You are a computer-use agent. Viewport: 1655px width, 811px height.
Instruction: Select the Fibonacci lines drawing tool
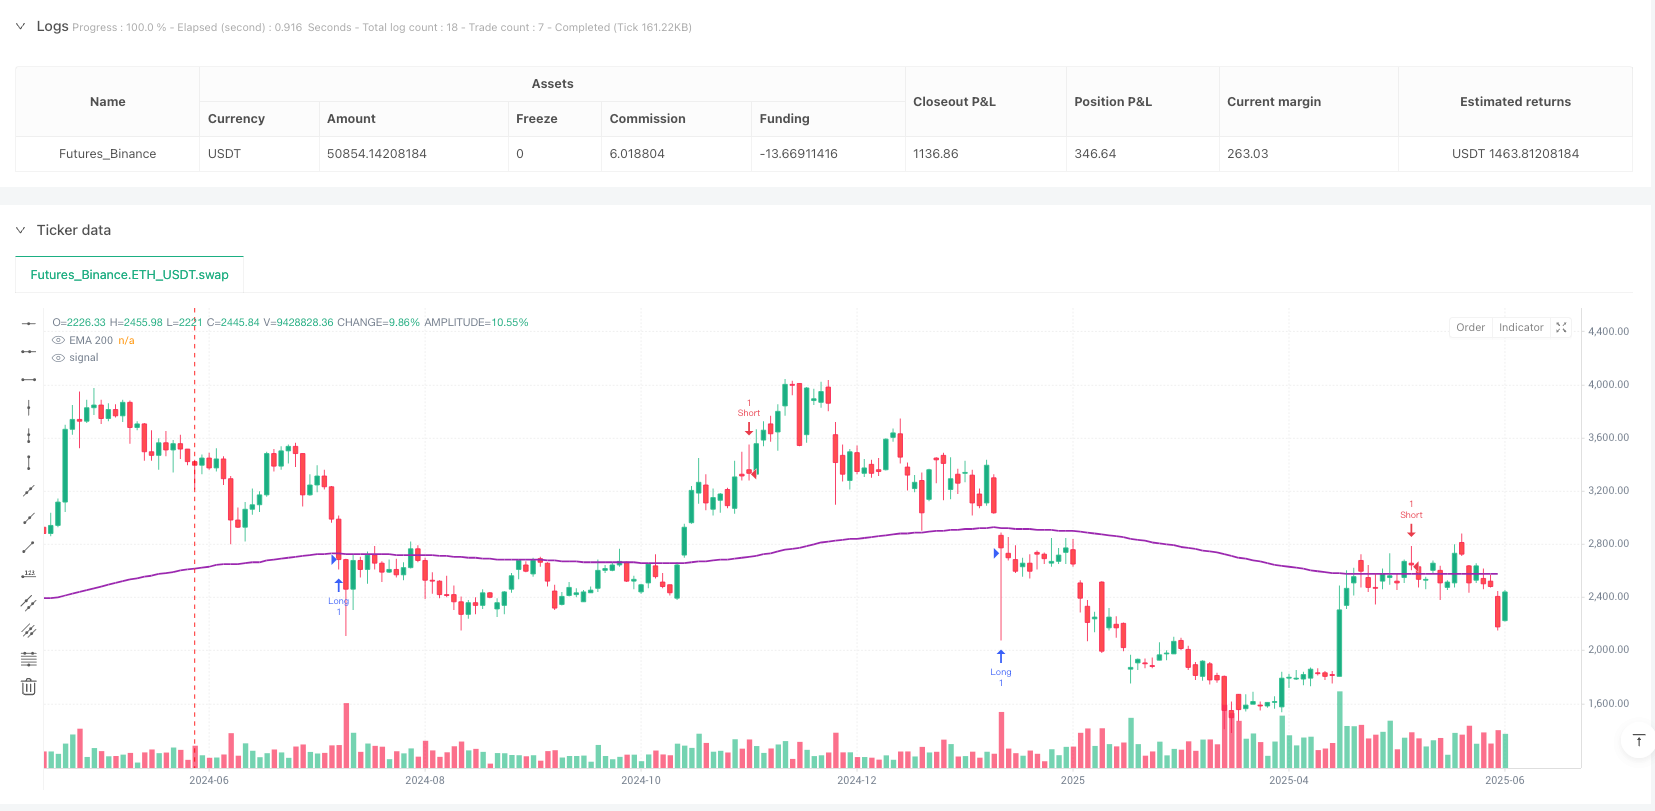(29, 658)
